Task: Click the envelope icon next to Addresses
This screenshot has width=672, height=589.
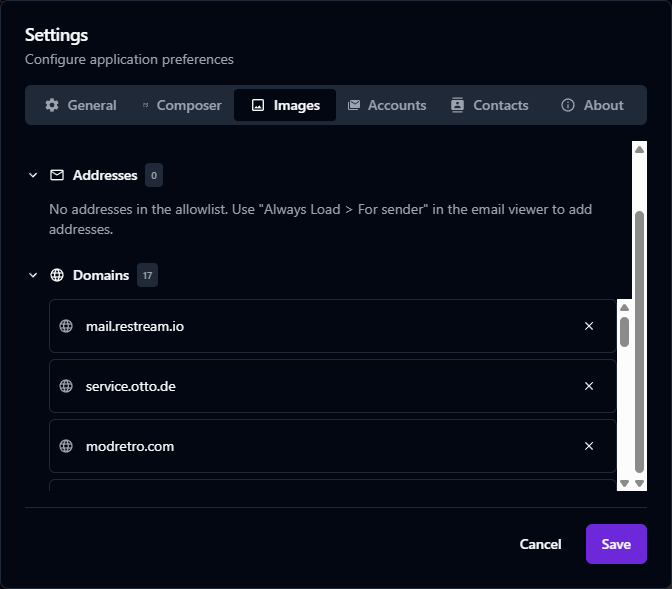Action: (57, 175)
